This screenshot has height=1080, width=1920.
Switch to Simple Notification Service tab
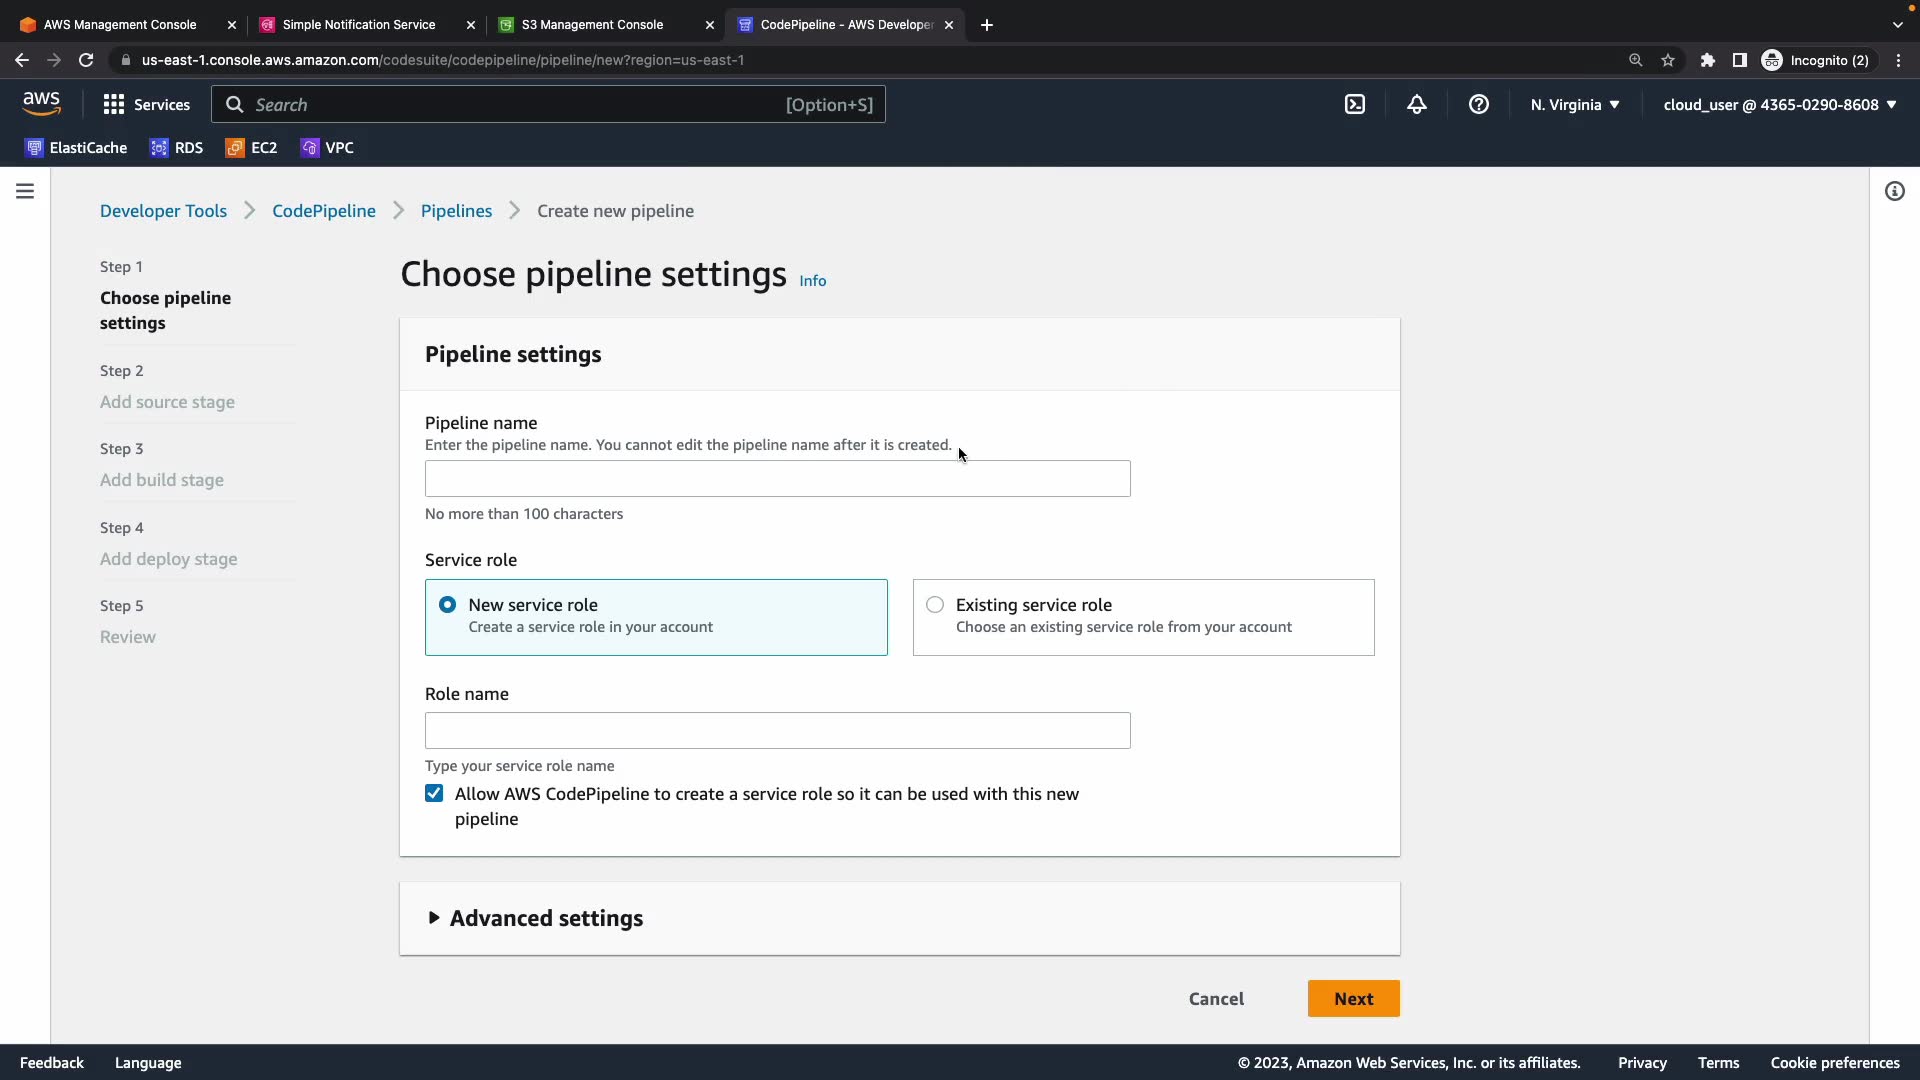(x=358, y=24)
